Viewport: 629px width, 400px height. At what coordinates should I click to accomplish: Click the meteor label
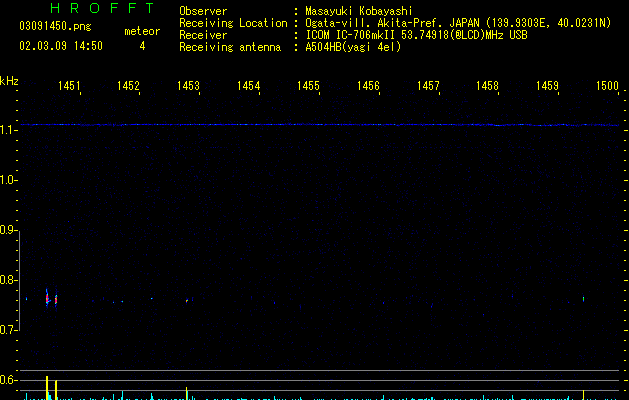142,31
